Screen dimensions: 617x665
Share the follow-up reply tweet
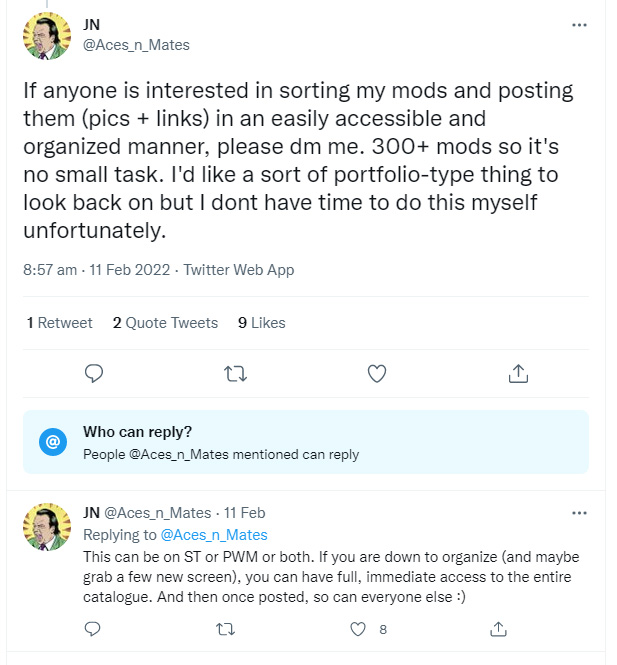pyautogui.click(x=499, y=629)
